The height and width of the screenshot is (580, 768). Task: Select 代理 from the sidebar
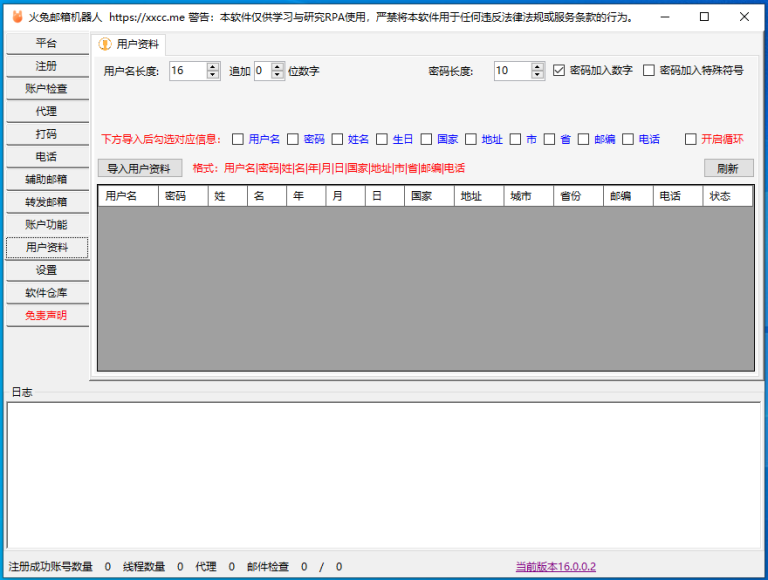point(47,111)
